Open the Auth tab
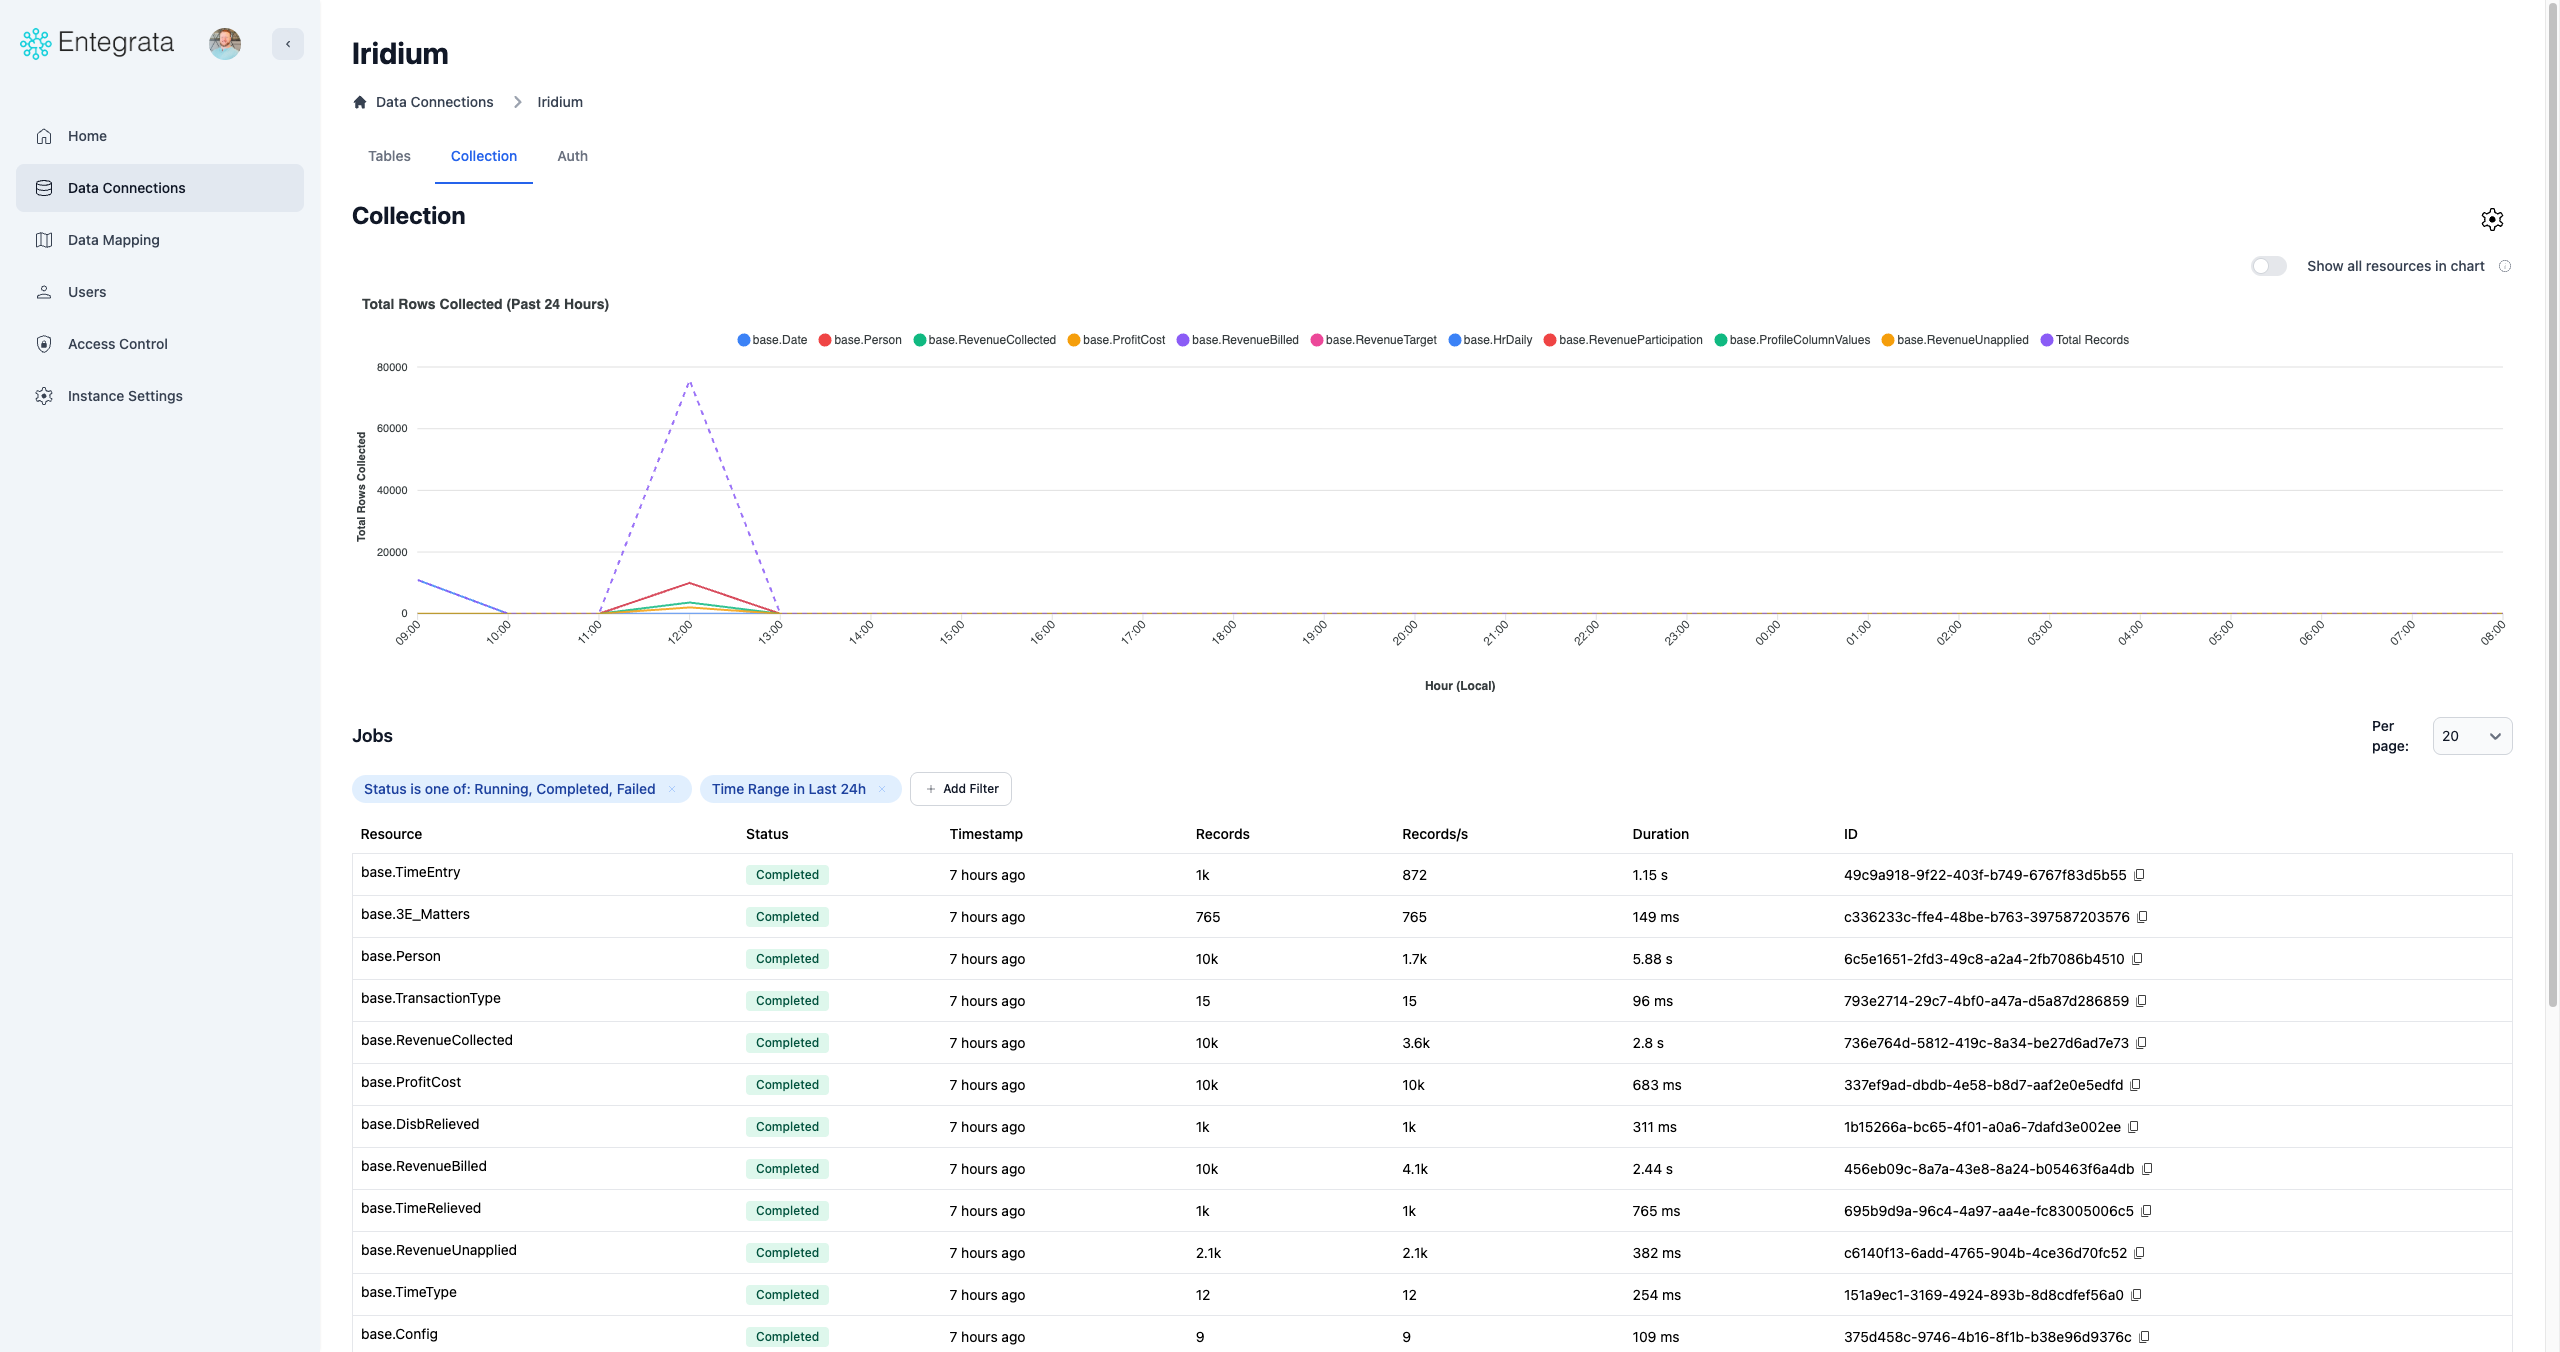 tap(572, 156)
